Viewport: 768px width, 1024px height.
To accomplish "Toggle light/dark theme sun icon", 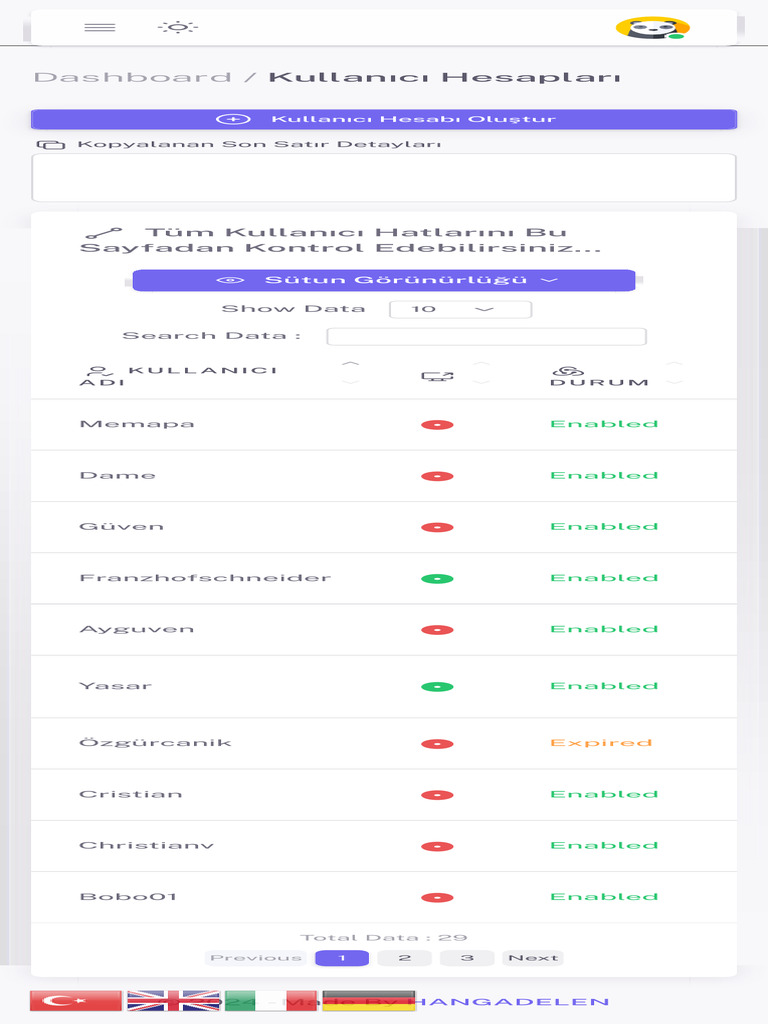I will tap(178, 27).
